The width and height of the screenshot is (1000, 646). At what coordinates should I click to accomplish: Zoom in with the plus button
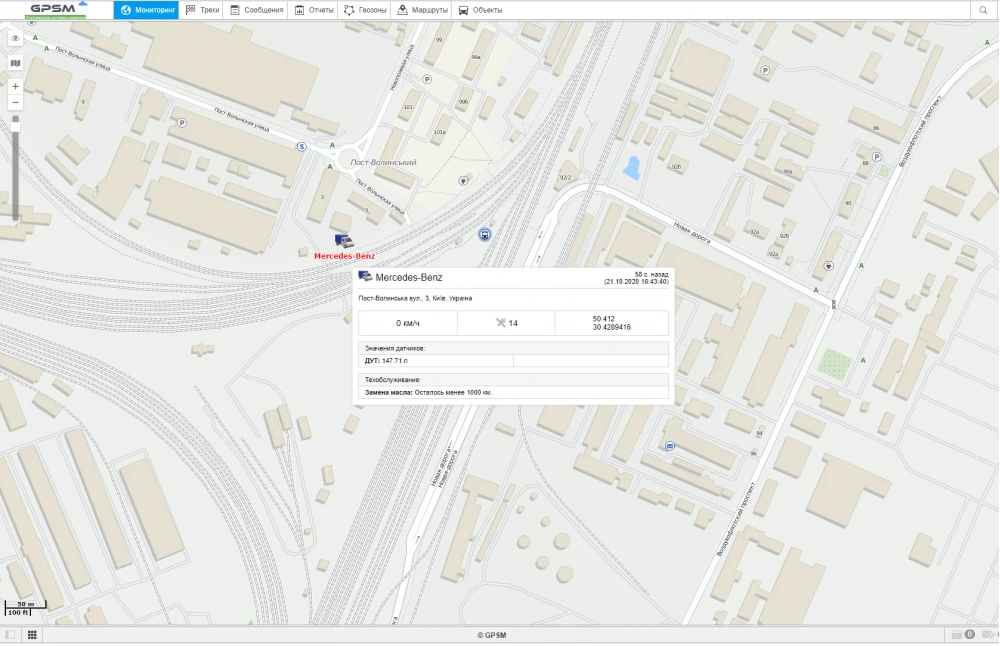point(15,87)
